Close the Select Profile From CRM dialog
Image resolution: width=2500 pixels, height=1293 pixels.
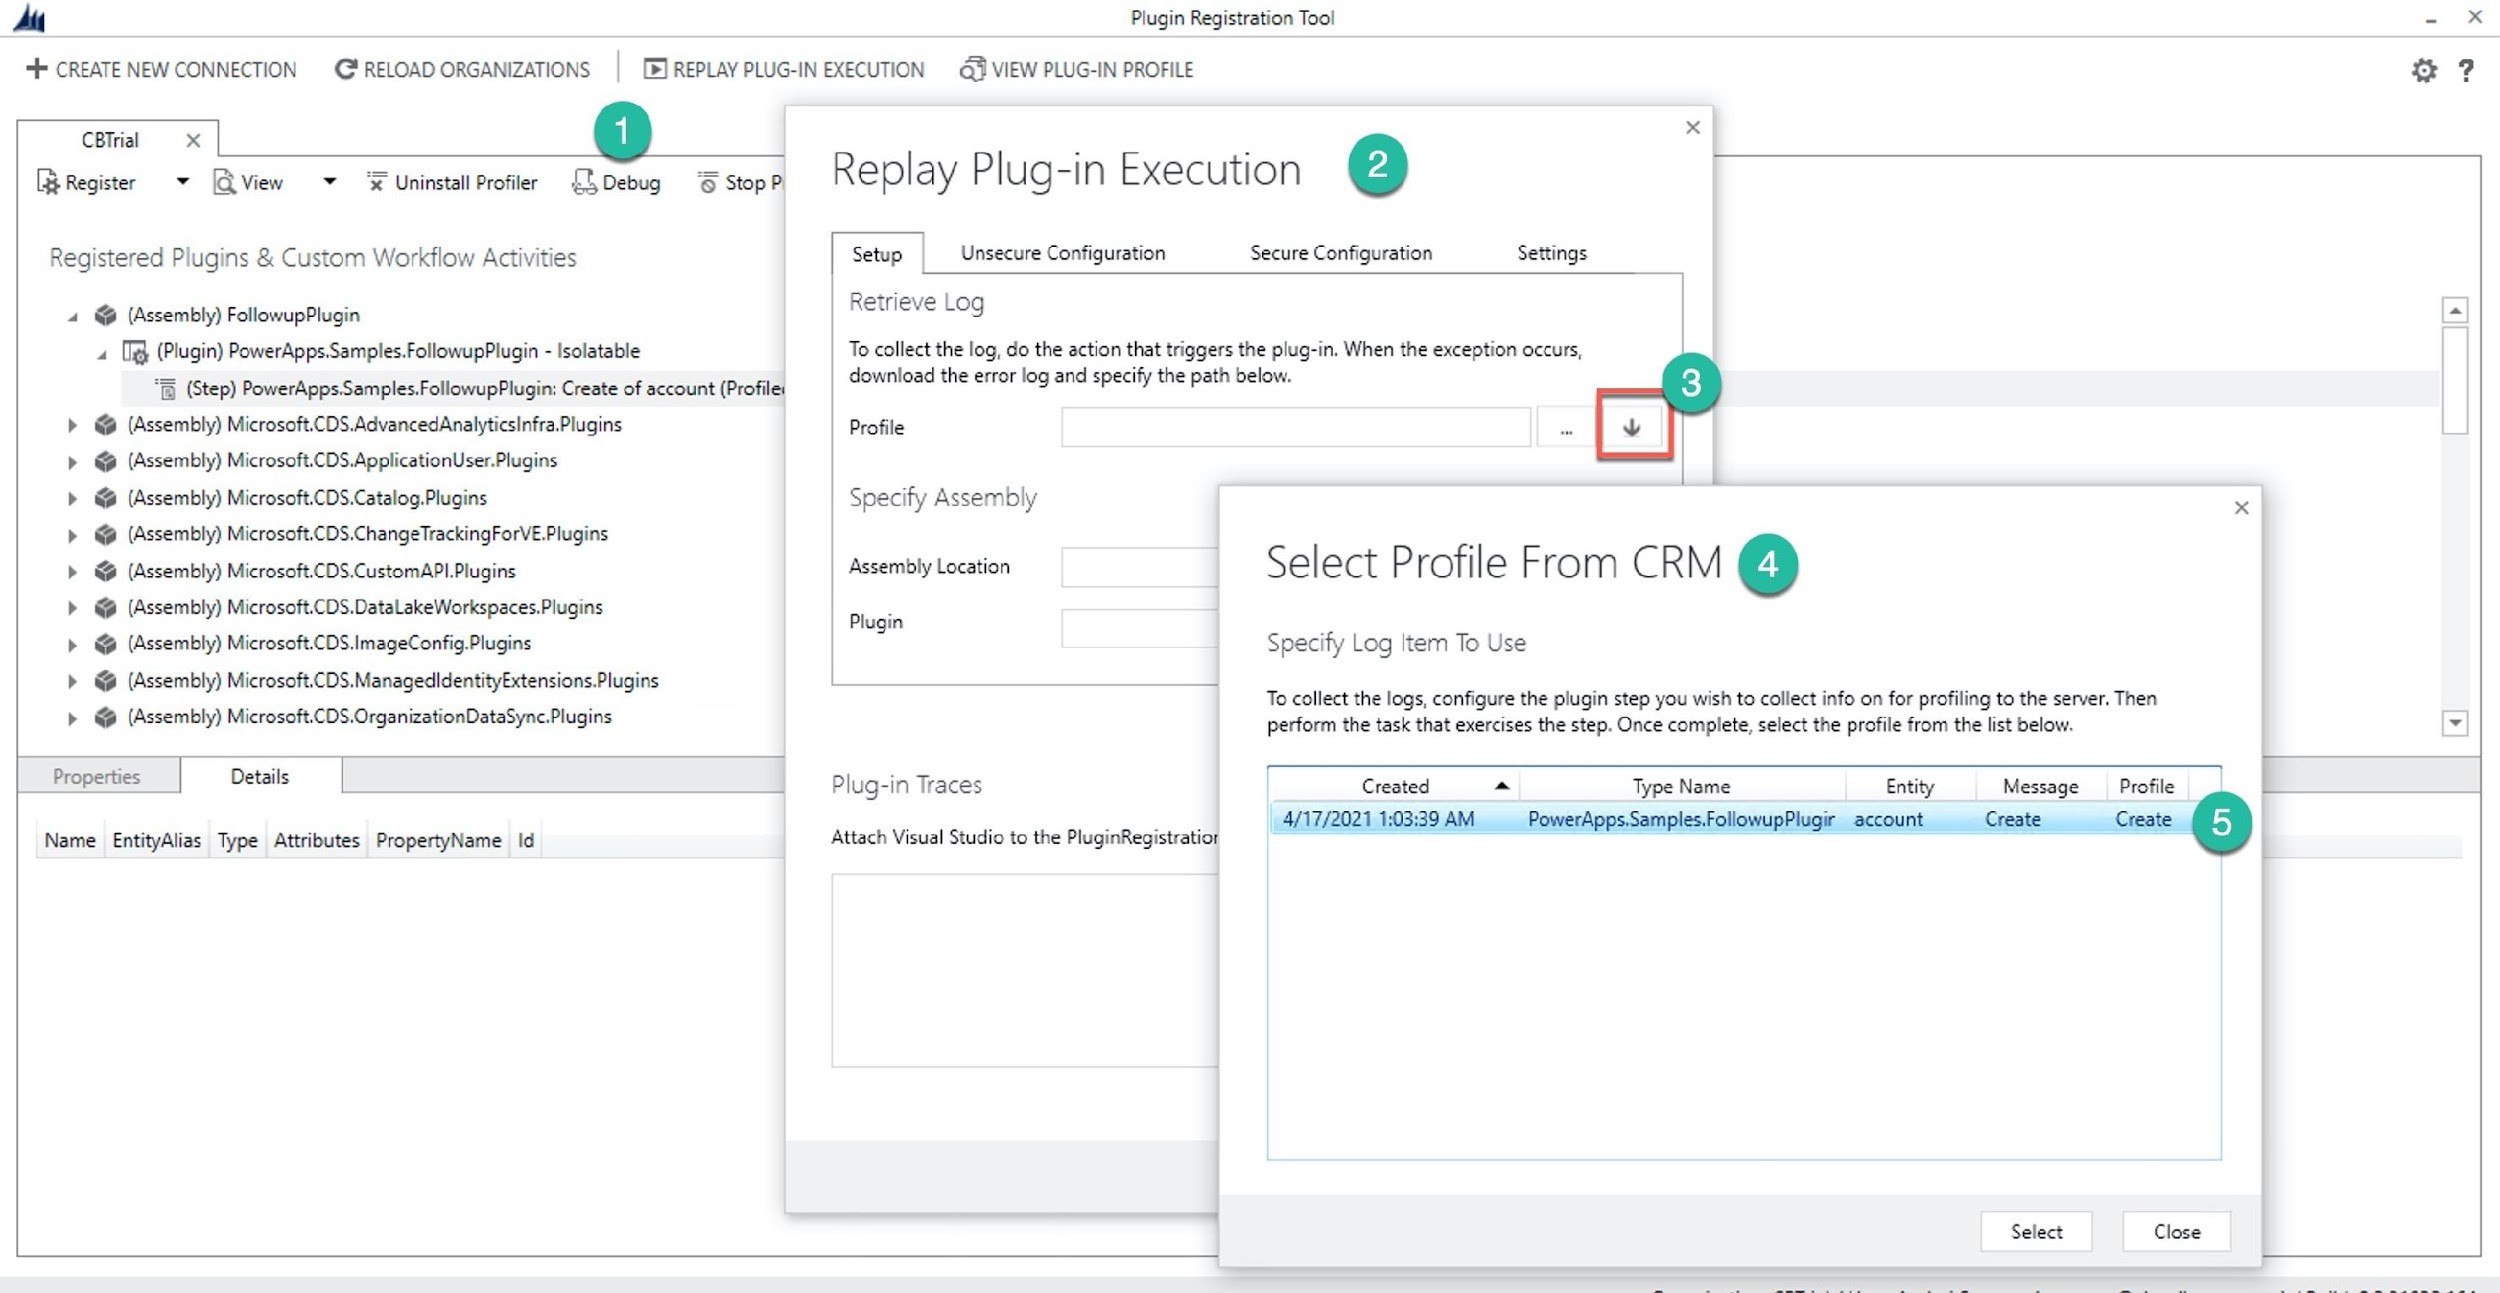tap(2242, 508)
